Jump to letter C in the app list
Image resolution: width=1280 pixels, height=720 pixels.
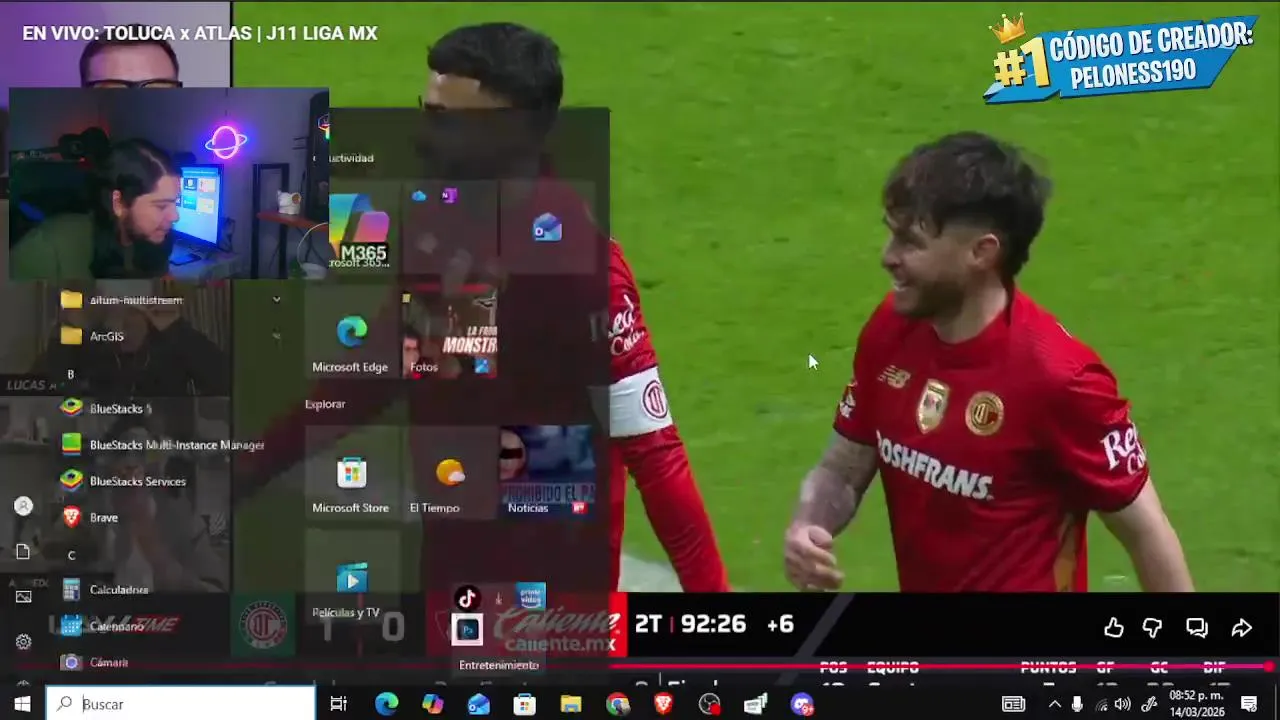[x=71, y=555]
